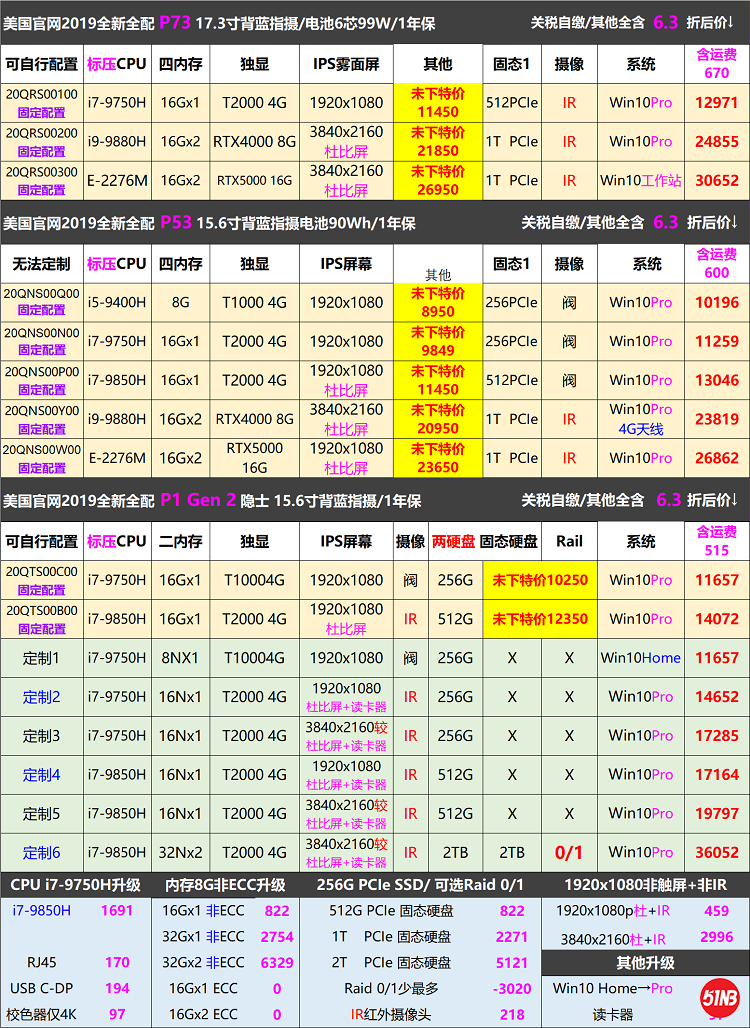Select the yellow special price 20950 cell
Image resolution: width=750 pixels, height=1028 pixels.
(438, 419)
